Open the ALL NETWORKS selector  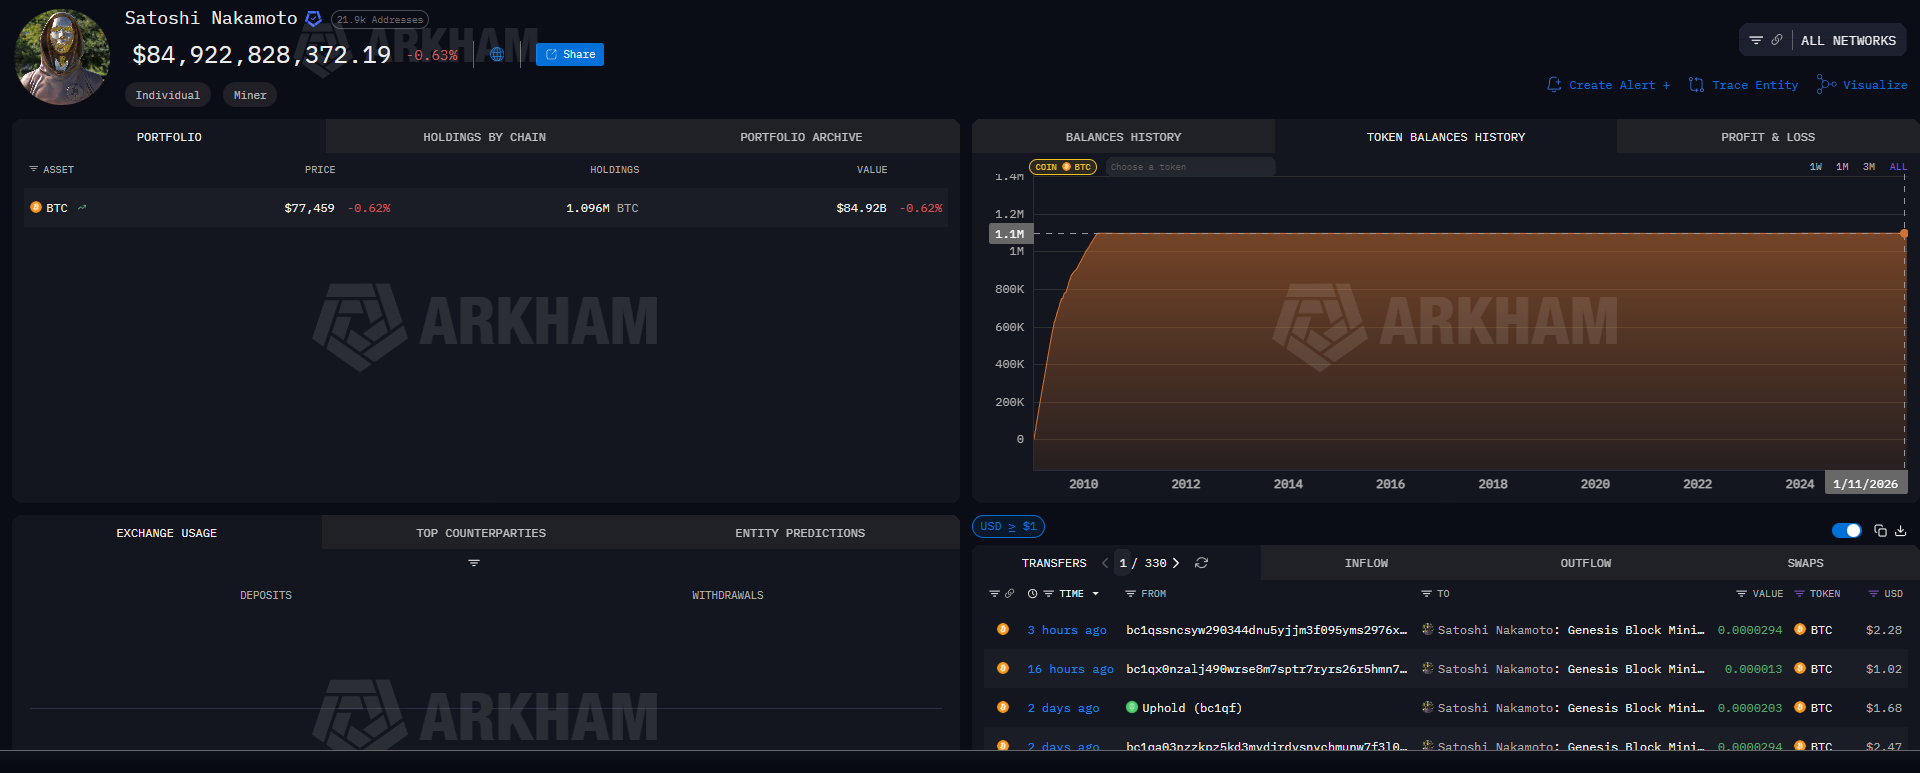pyautogui.click(x=1848, y=41)
